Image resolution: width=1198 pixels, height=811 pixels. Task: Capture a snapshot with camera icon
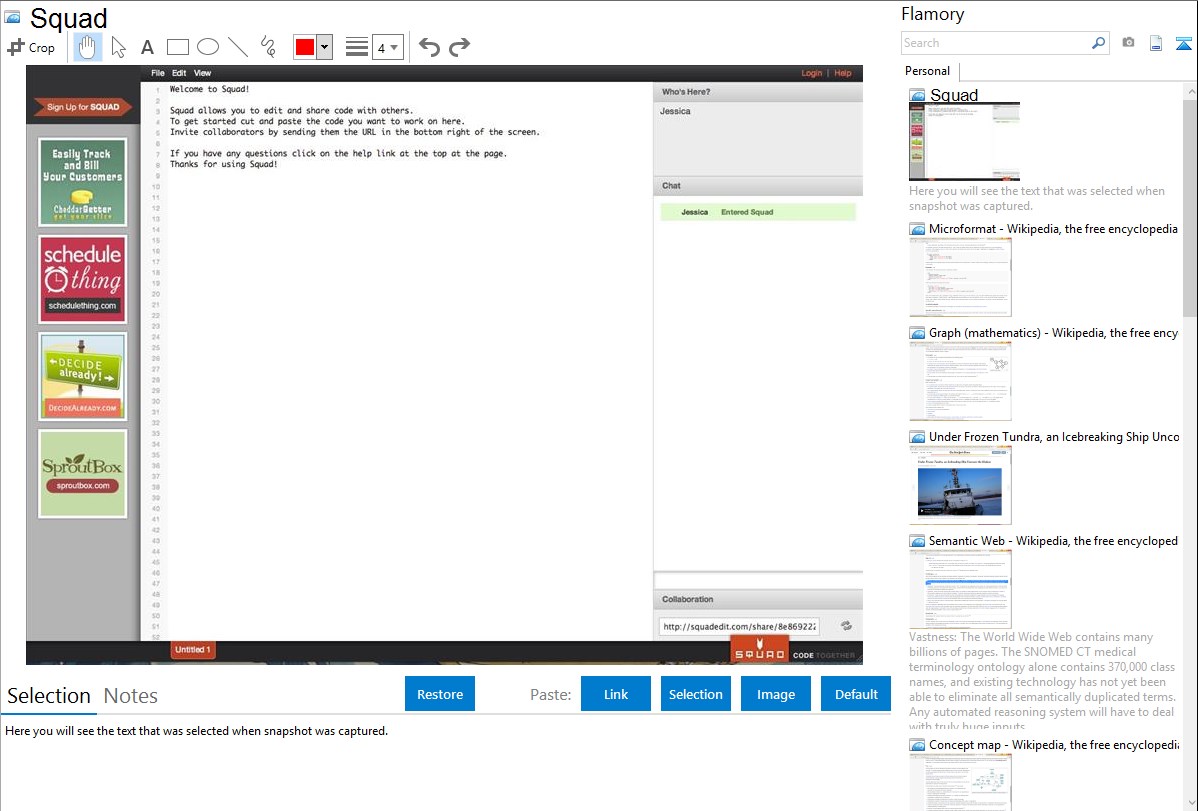[1128, 43]
